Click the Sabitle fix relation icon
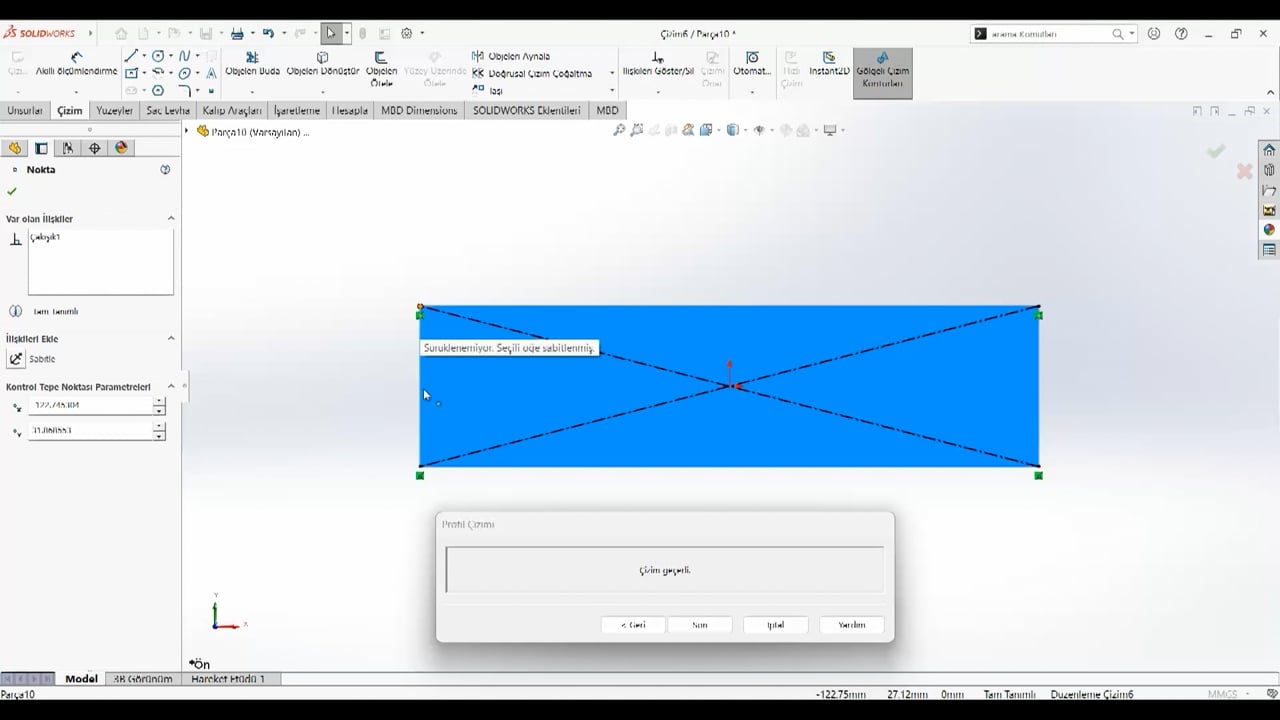Image resolution: width=1280 pixels, height=720 pixels. (16, 359)
